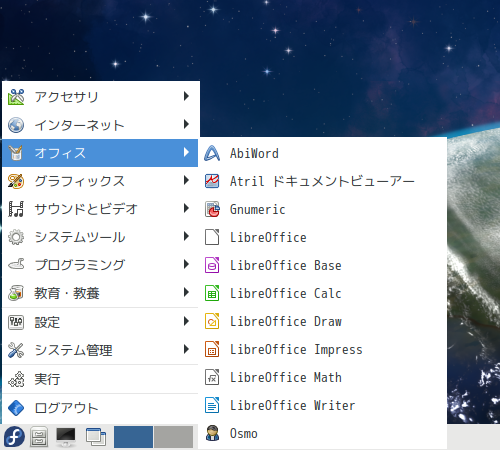
Task: Launch LibreOffice Calc green icon
Action: 212,293
